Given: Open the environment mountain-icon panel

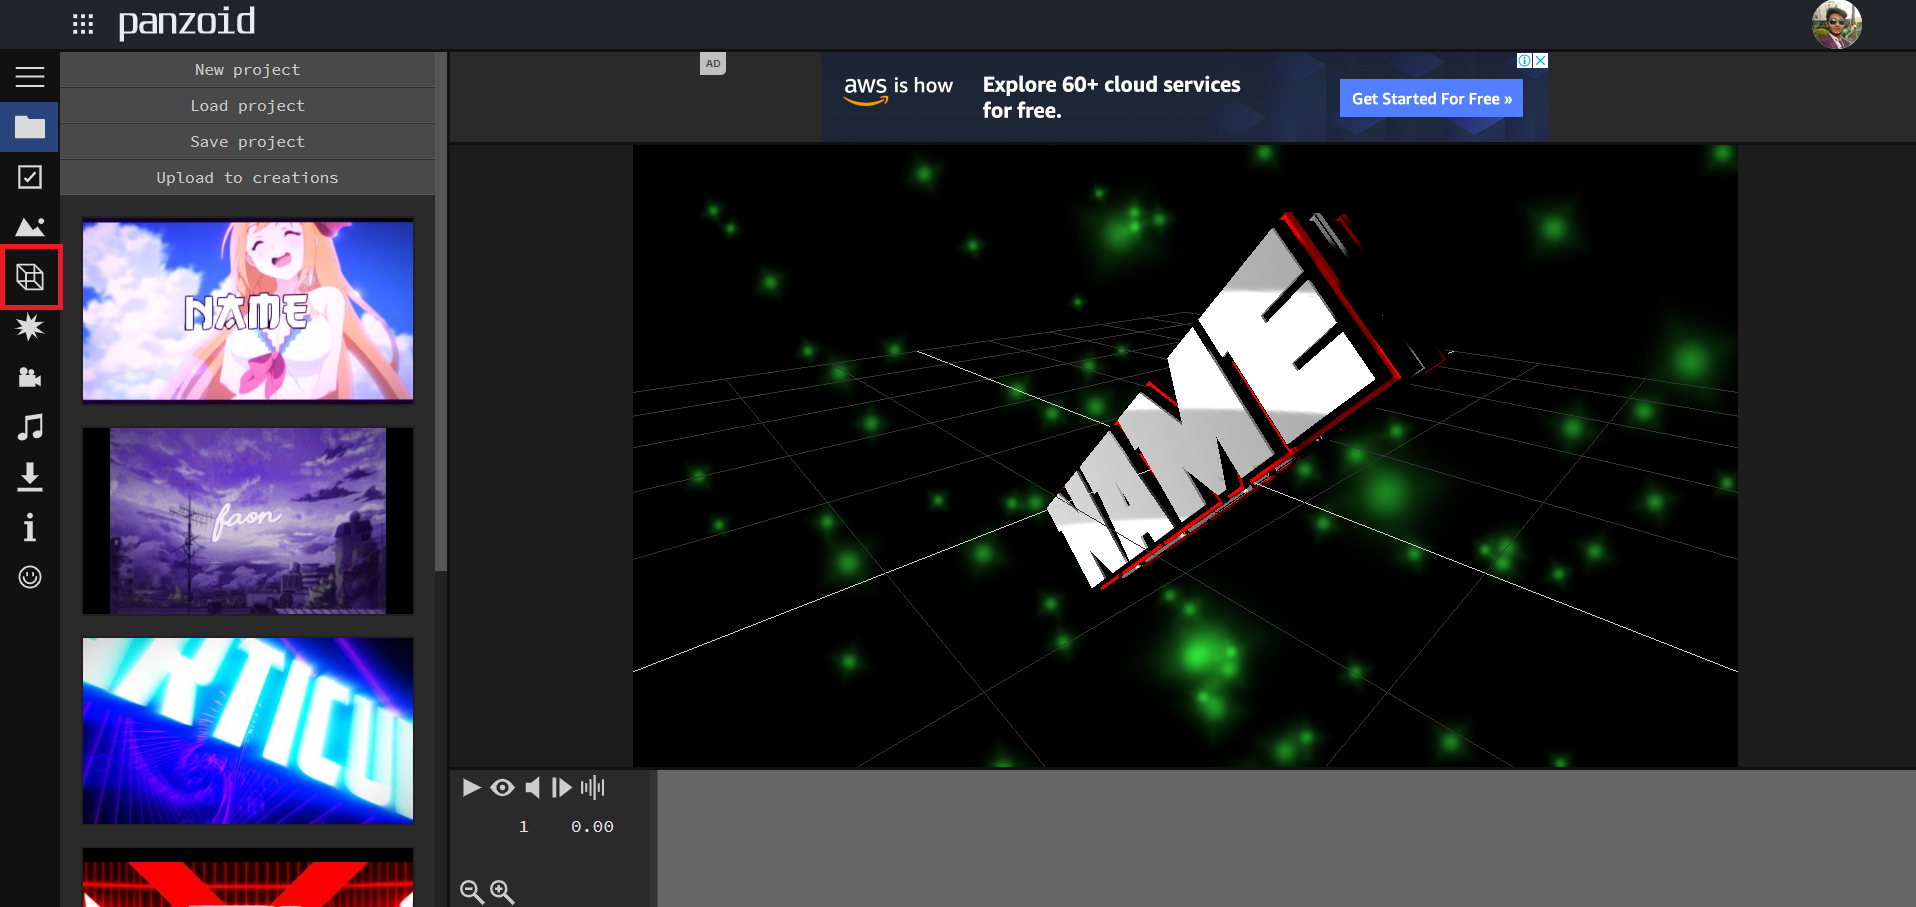Looking at the screenshot, I should pyautogui.click(x=30, y=227).
